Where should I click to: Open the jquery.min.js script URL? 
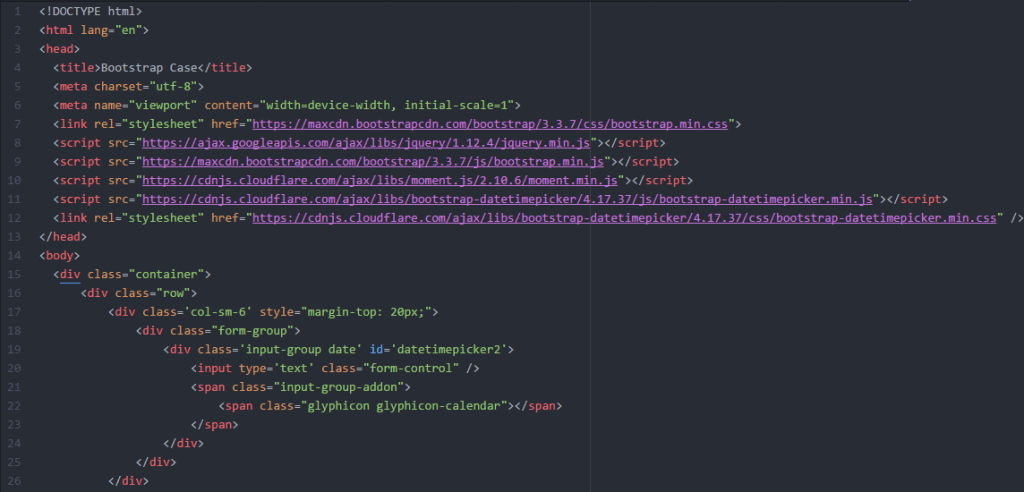pos(366,142)
